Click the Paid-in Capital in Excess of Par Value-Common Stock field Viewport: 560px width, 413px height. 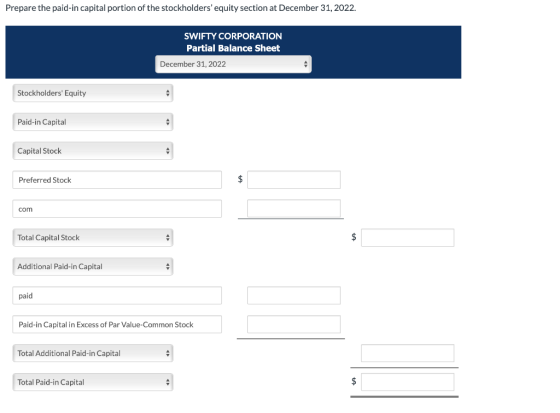coord(117,325)
